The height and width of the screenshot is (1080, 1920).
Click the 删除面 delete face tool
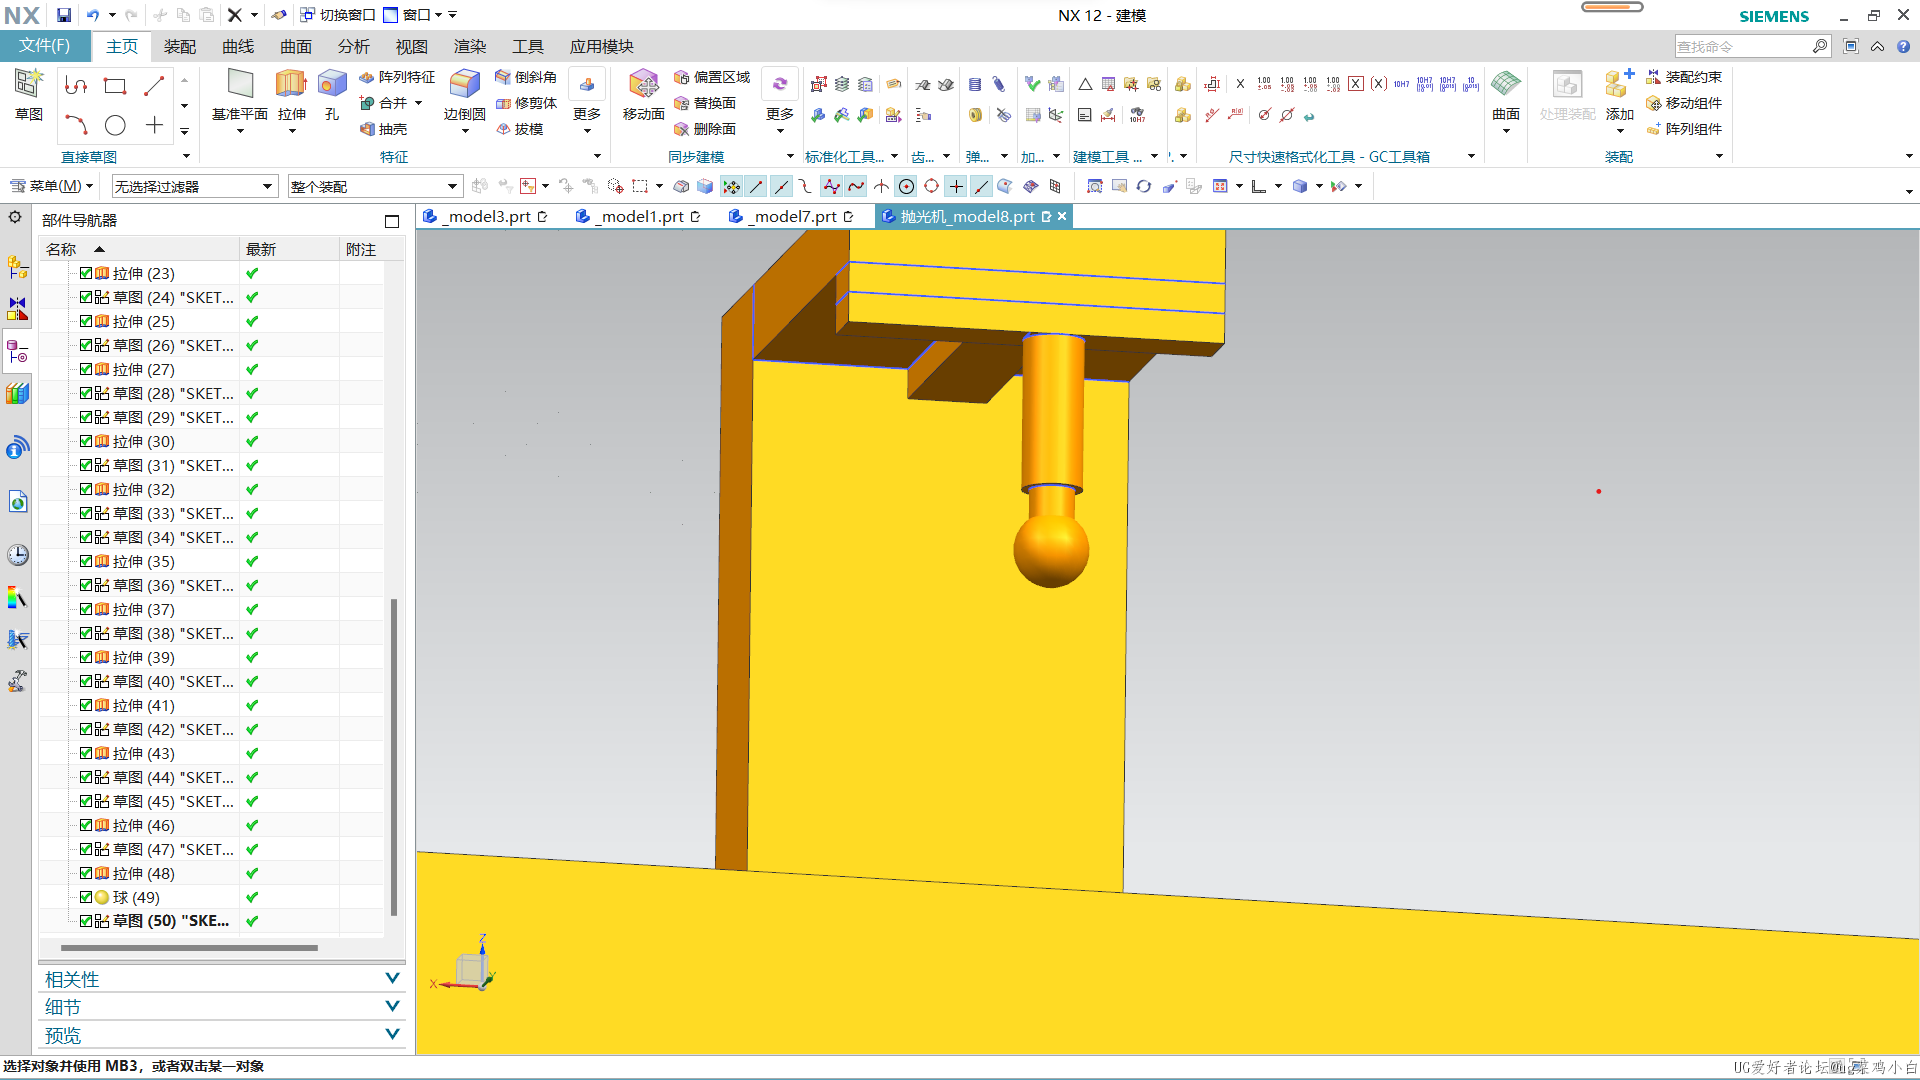point(705,129)
